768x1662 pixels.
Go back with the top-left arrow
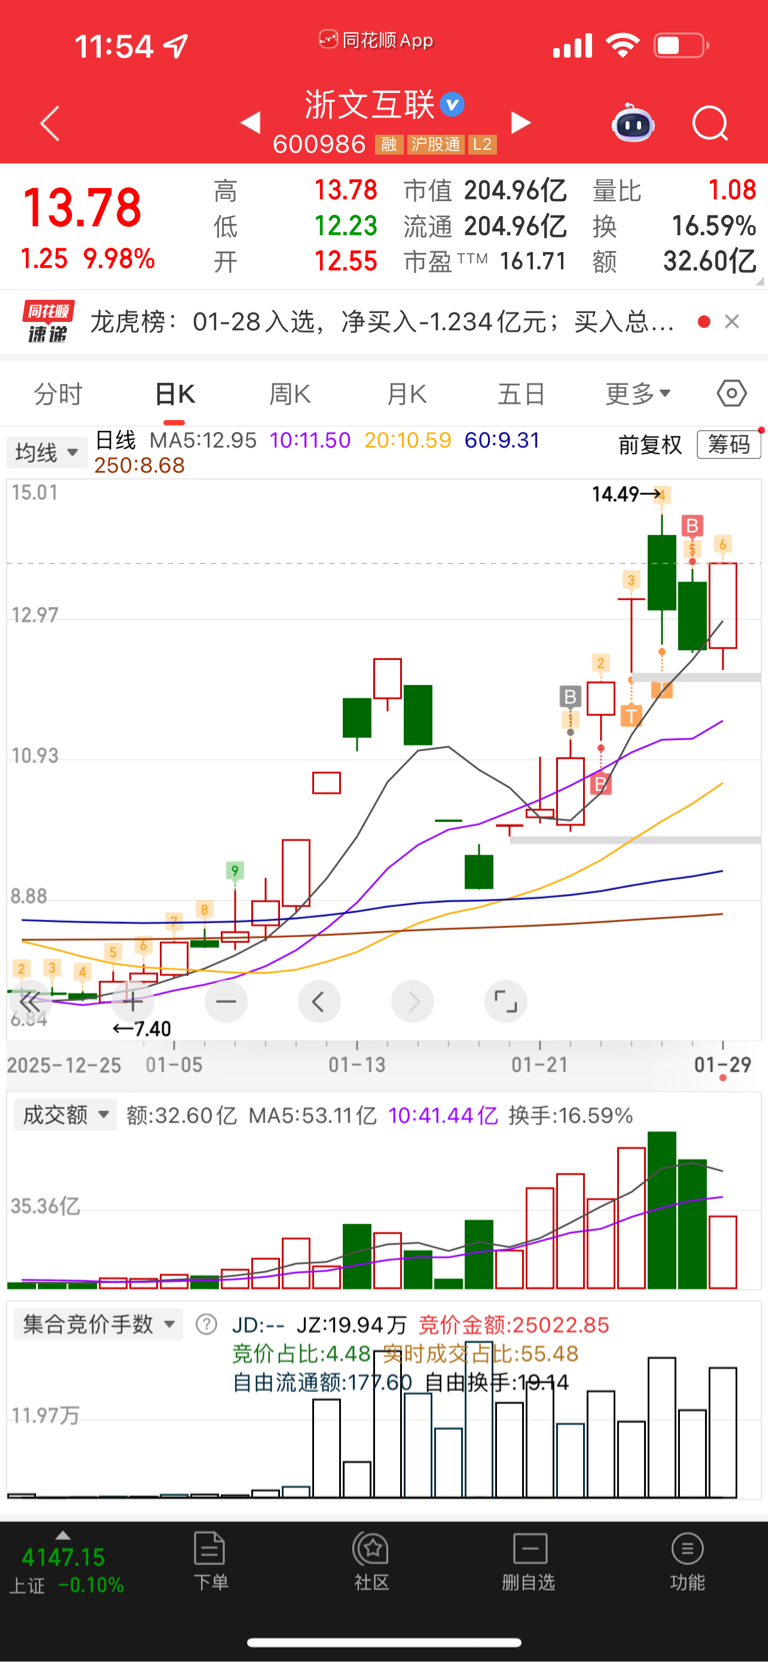click(x=50, y=124)
